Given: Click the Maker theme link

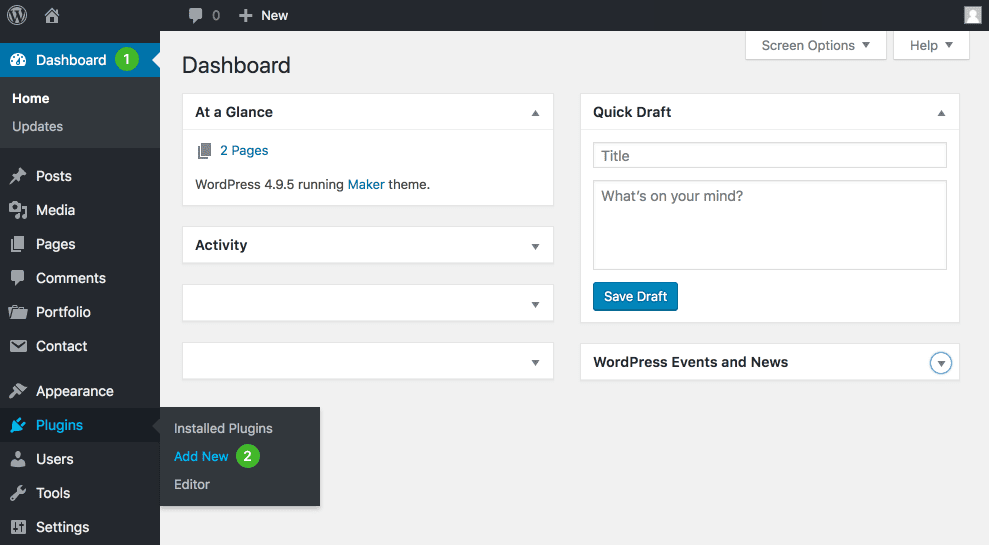Looking at the screenshot, I should click(366, 184).
